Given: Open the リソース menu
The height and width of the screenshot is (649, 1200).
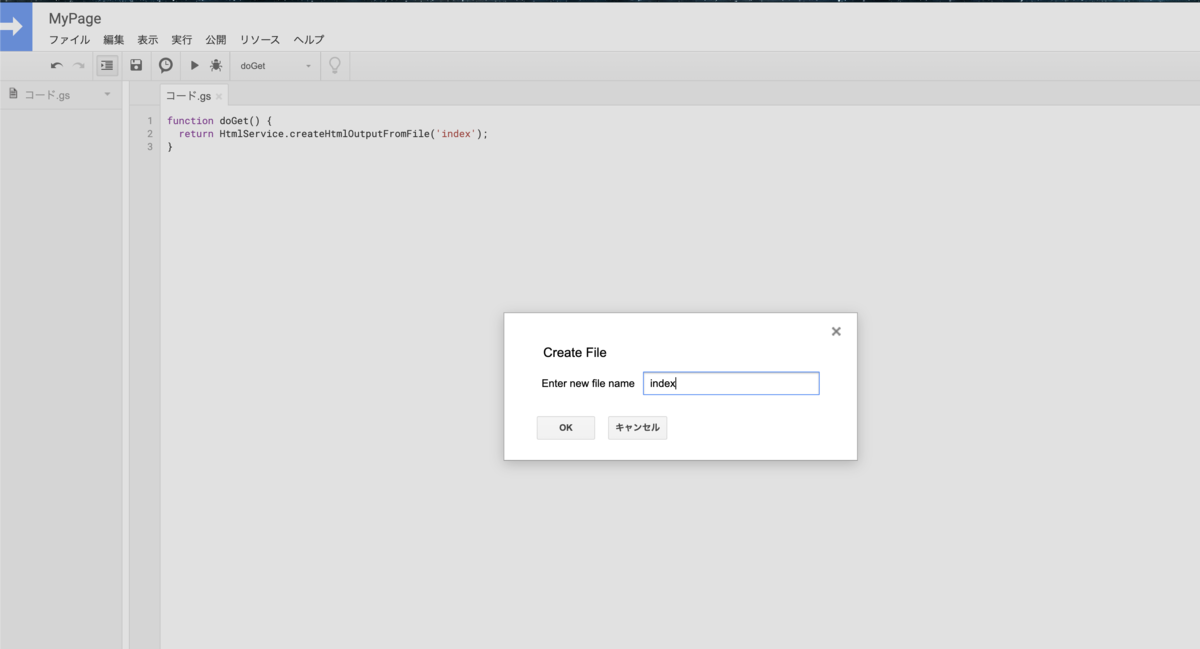Looking at the screenshot, I should [x=260, y=40].
